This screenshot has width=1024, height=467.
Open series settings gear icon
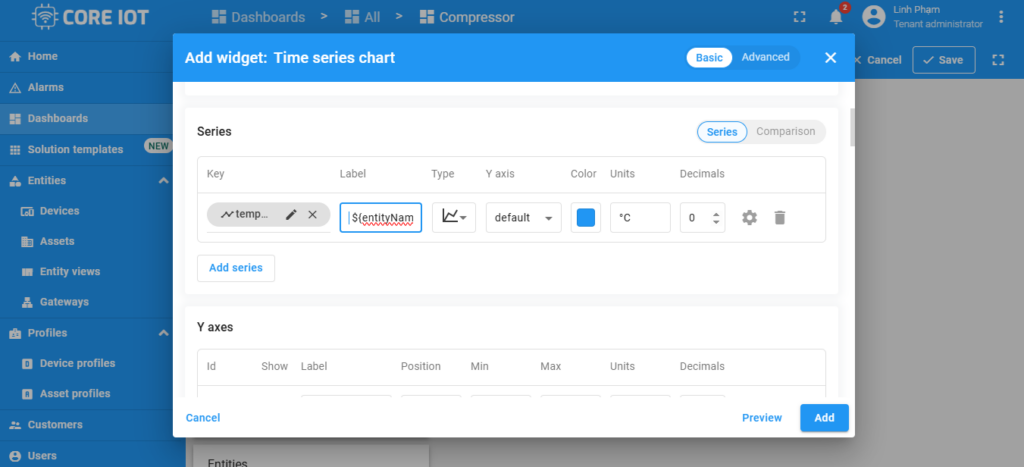pyautogui.click(x=749, y=217)
